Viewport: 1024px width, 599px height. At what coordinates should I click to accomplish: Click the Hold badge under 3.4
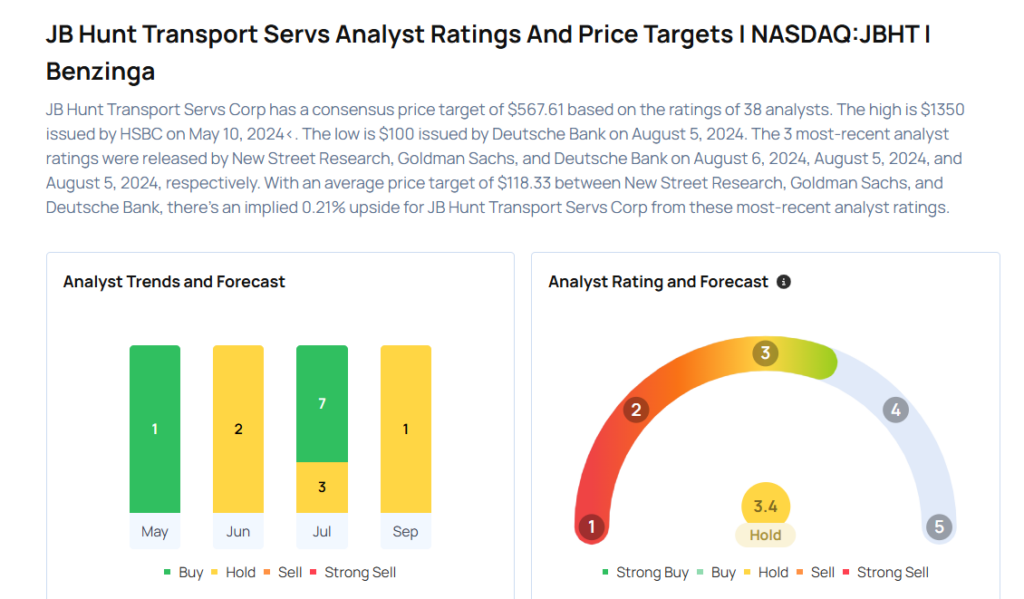point(765,535)
